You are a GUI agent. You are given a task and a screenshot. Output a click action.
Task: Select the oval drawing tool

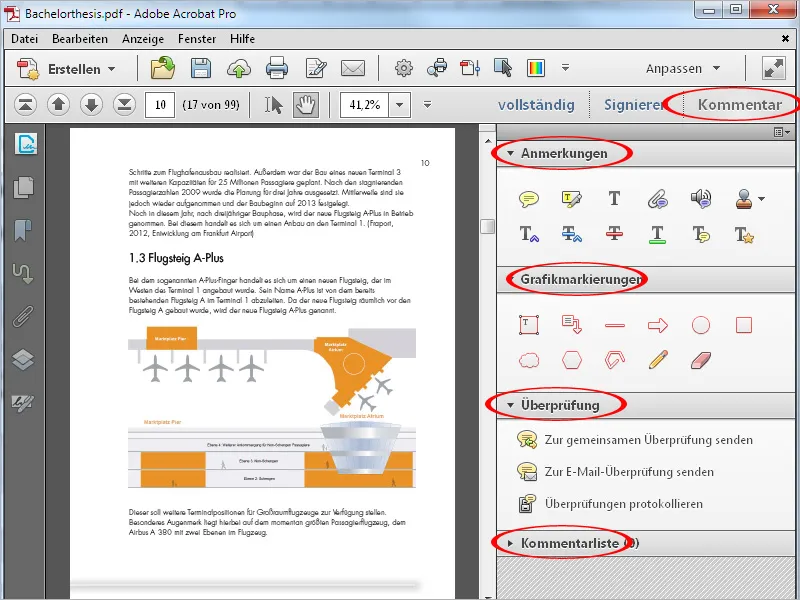coord(701,325)
